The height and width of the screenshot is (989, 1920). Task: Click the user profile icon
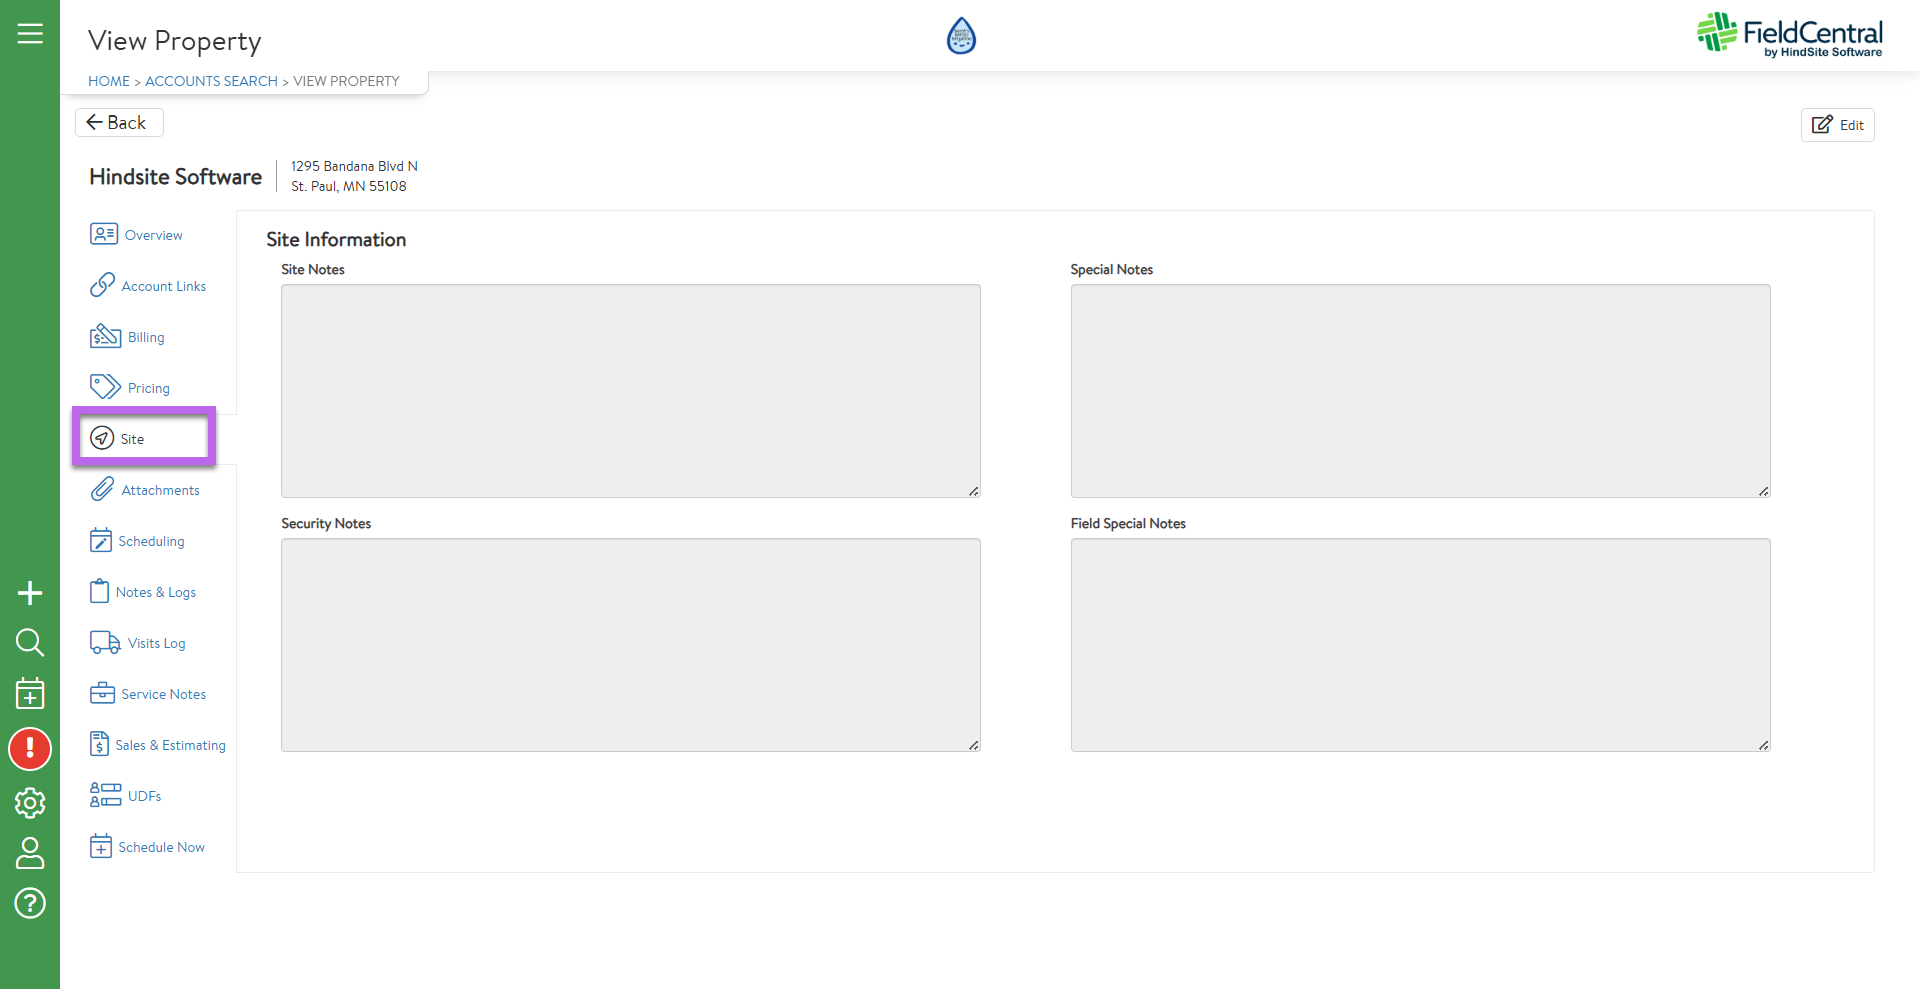(30, 853)
